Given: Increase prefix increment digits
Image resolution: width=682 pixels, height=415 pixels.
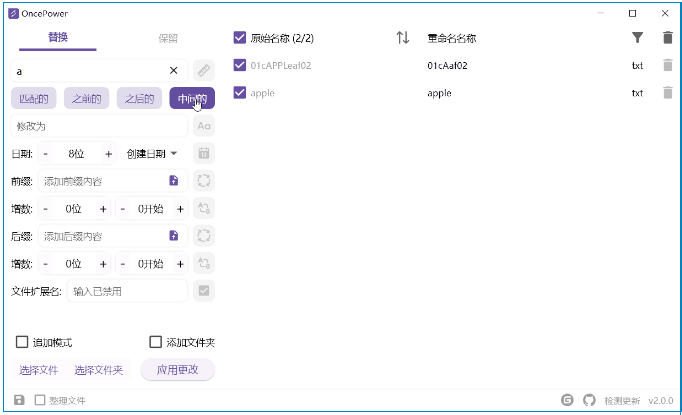Looking at the screenshot, I should 103,209.
